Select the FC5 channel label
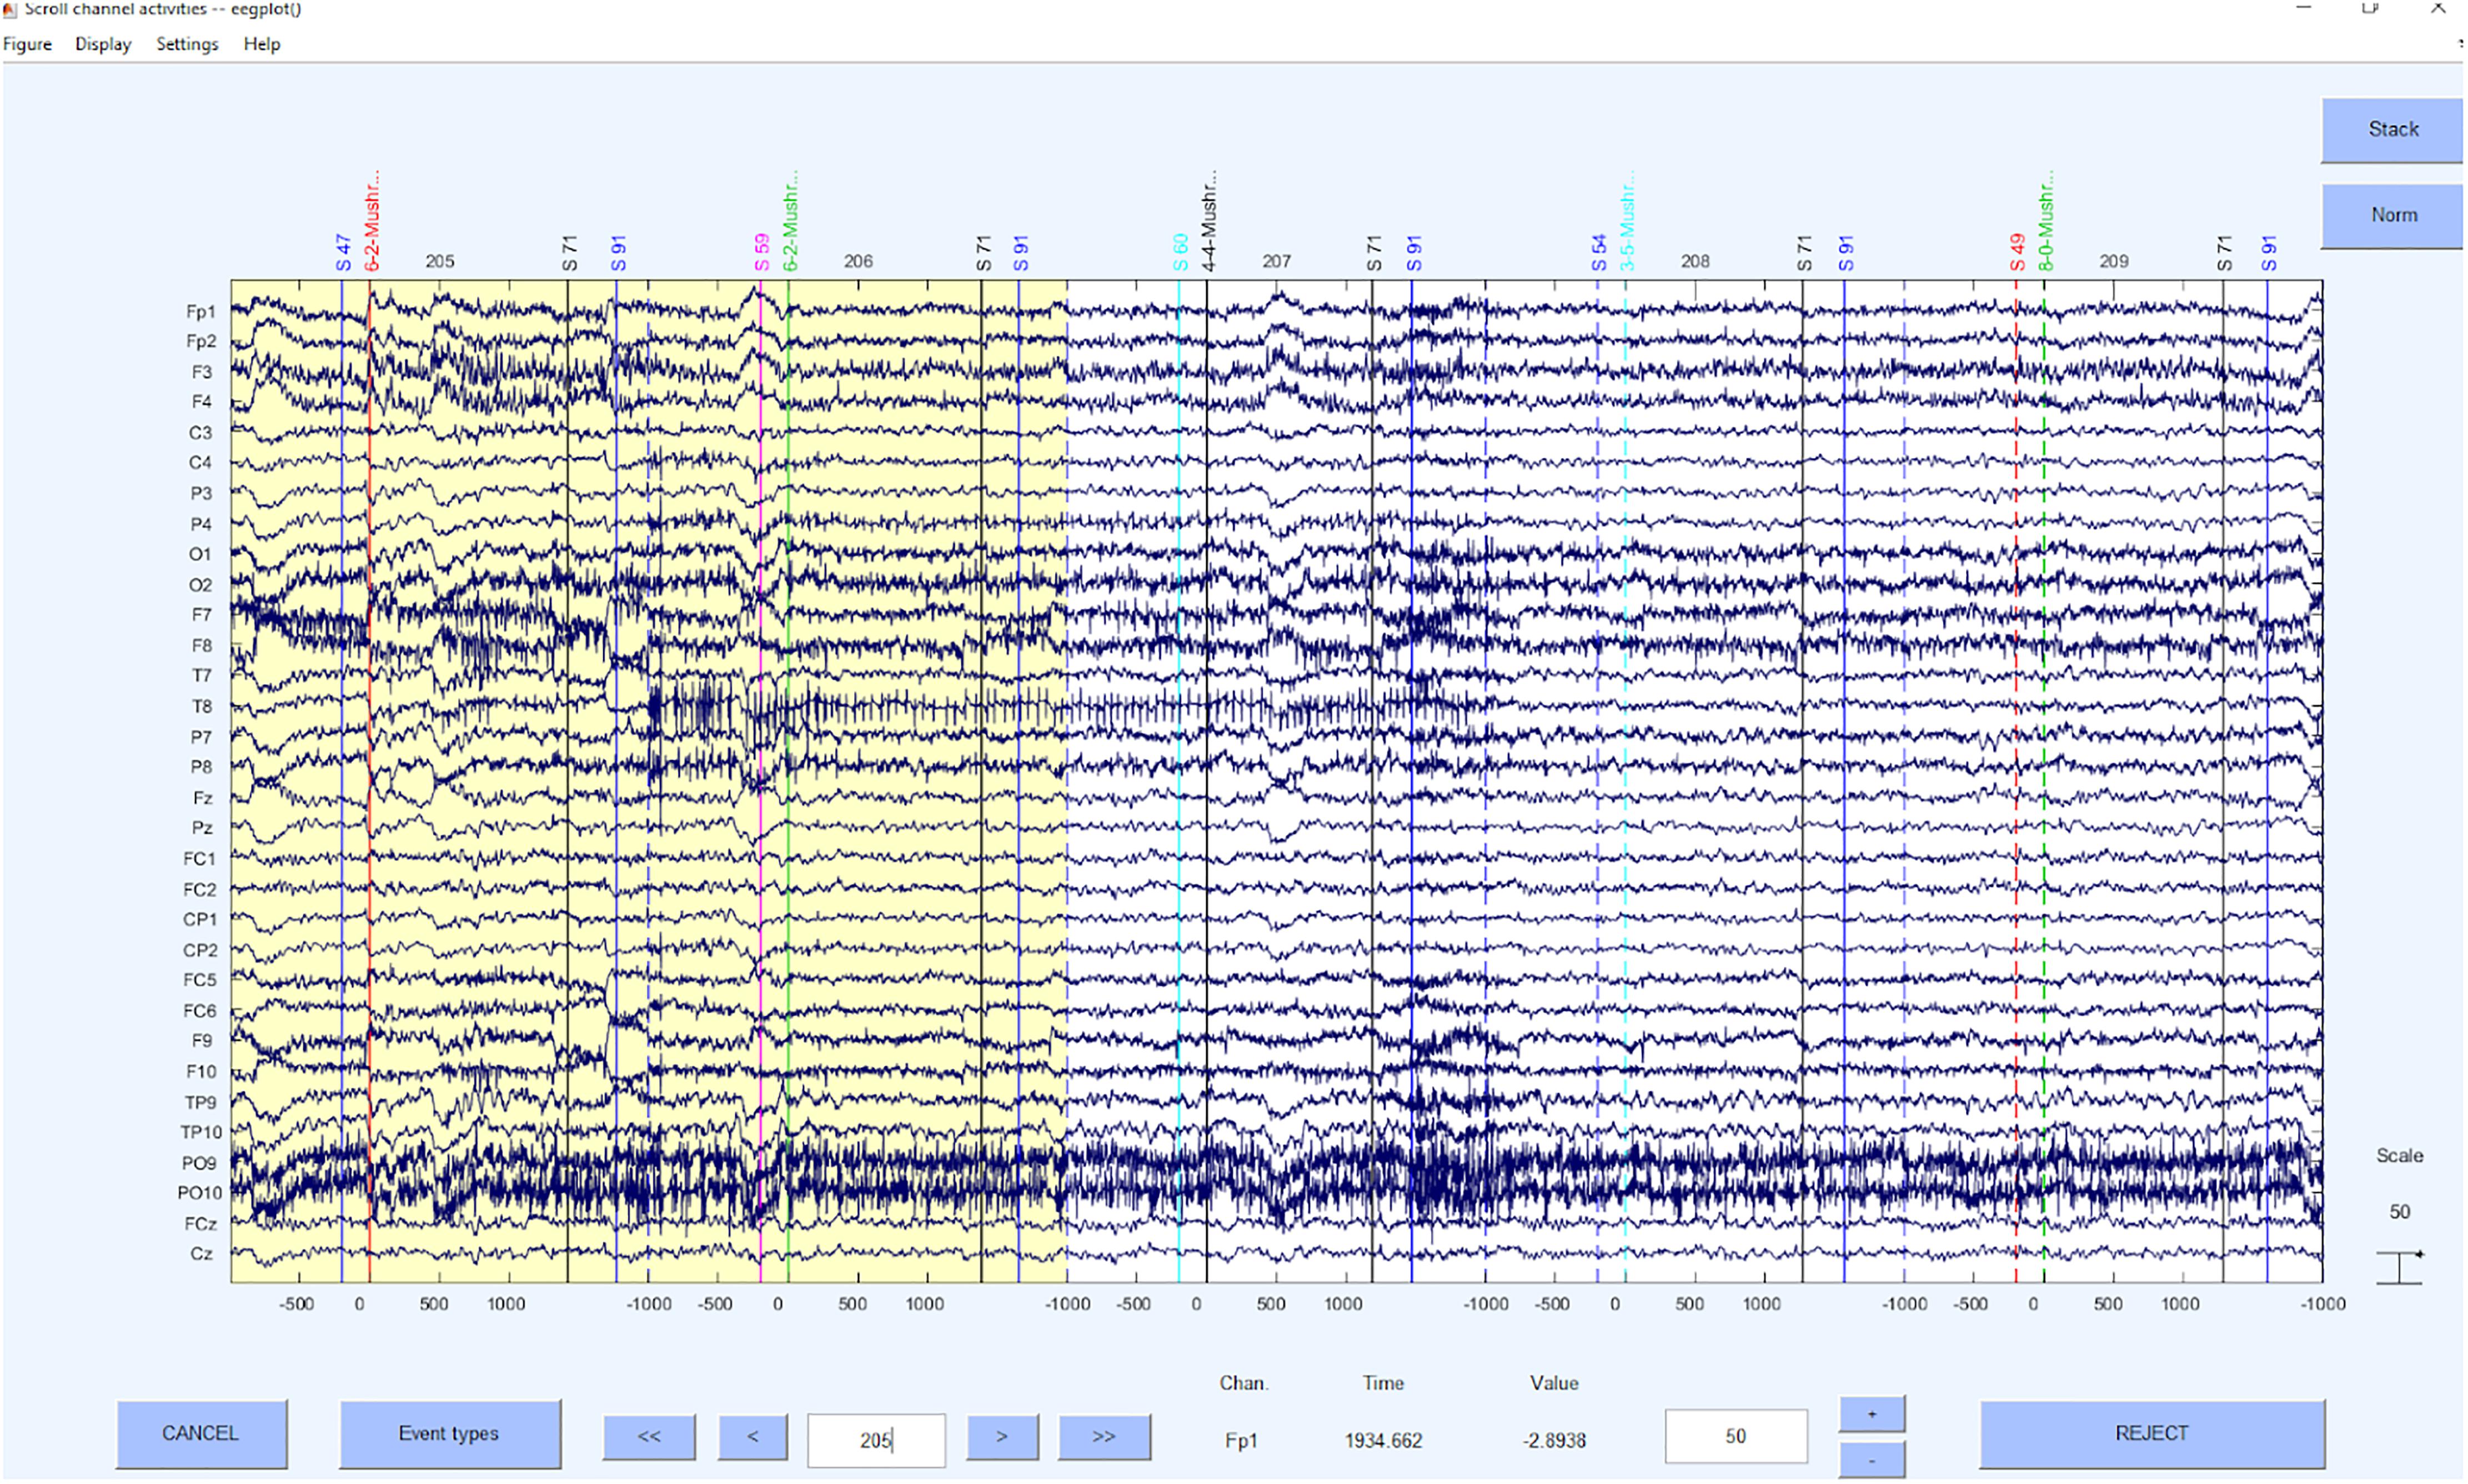The height and width of the screenshot is (1484, 2468). tap(200, 980)
